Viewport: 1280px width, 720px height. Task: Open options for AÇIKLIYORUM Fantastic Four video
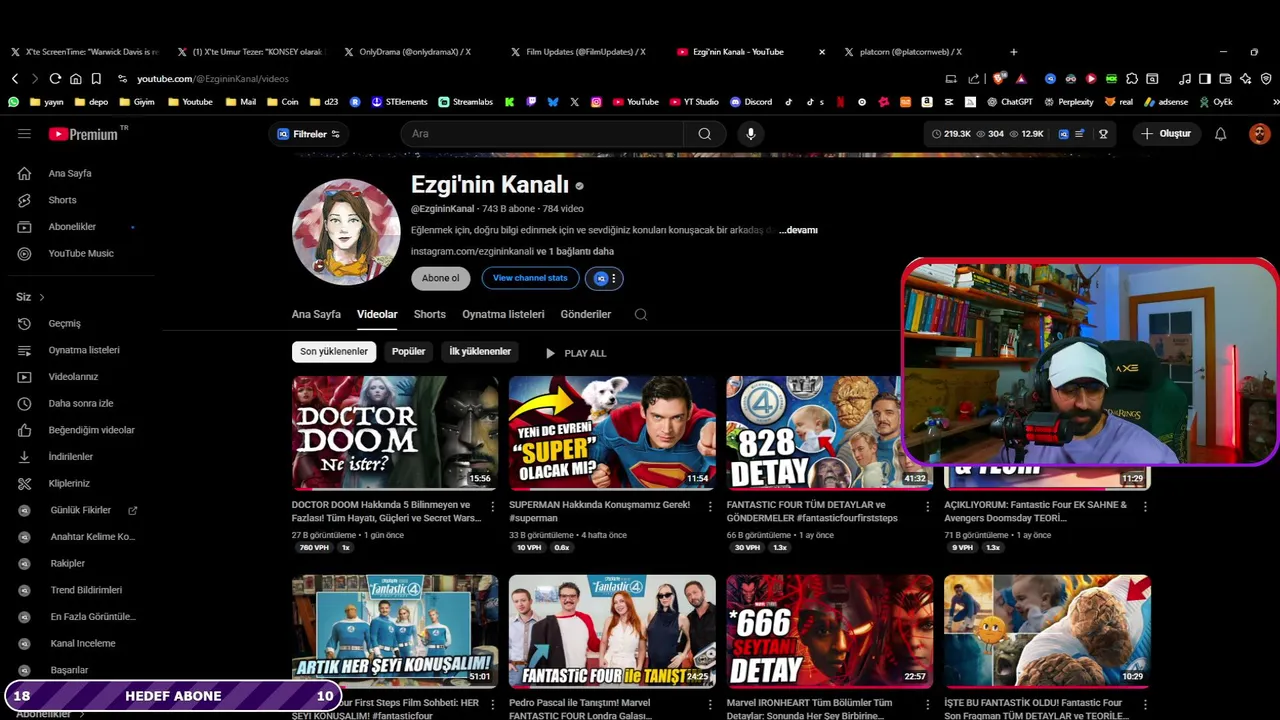1145,506
